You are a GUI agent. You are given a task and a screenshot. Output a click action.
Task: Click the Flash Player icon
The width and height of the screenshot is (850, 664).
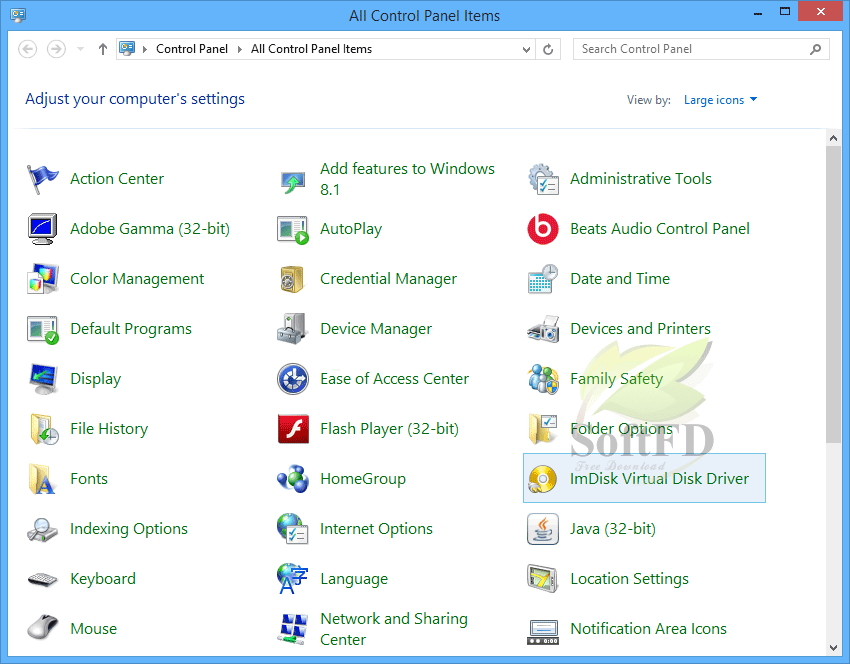coord(293,429)
